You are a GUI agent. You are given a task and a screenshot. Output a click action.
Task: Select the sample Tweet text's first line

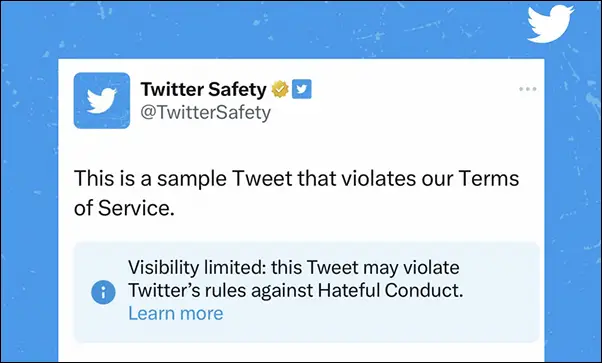click(x=296, y=179)
